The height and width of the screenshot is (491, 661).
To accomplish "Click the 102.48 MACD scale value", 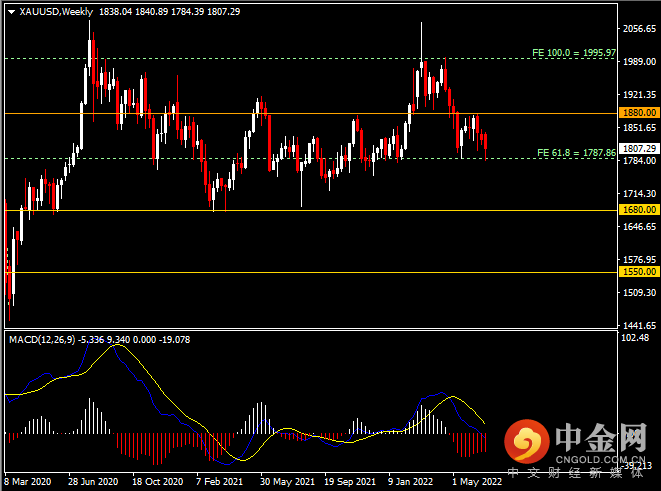I will coord(635,338).
